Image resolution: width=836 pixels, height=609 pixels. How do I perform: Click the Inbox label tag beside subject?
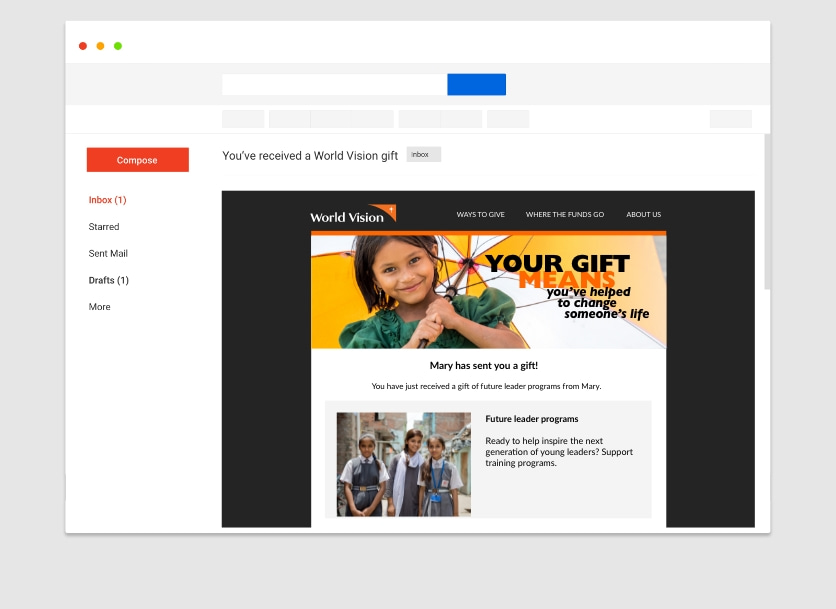(423, 155)
